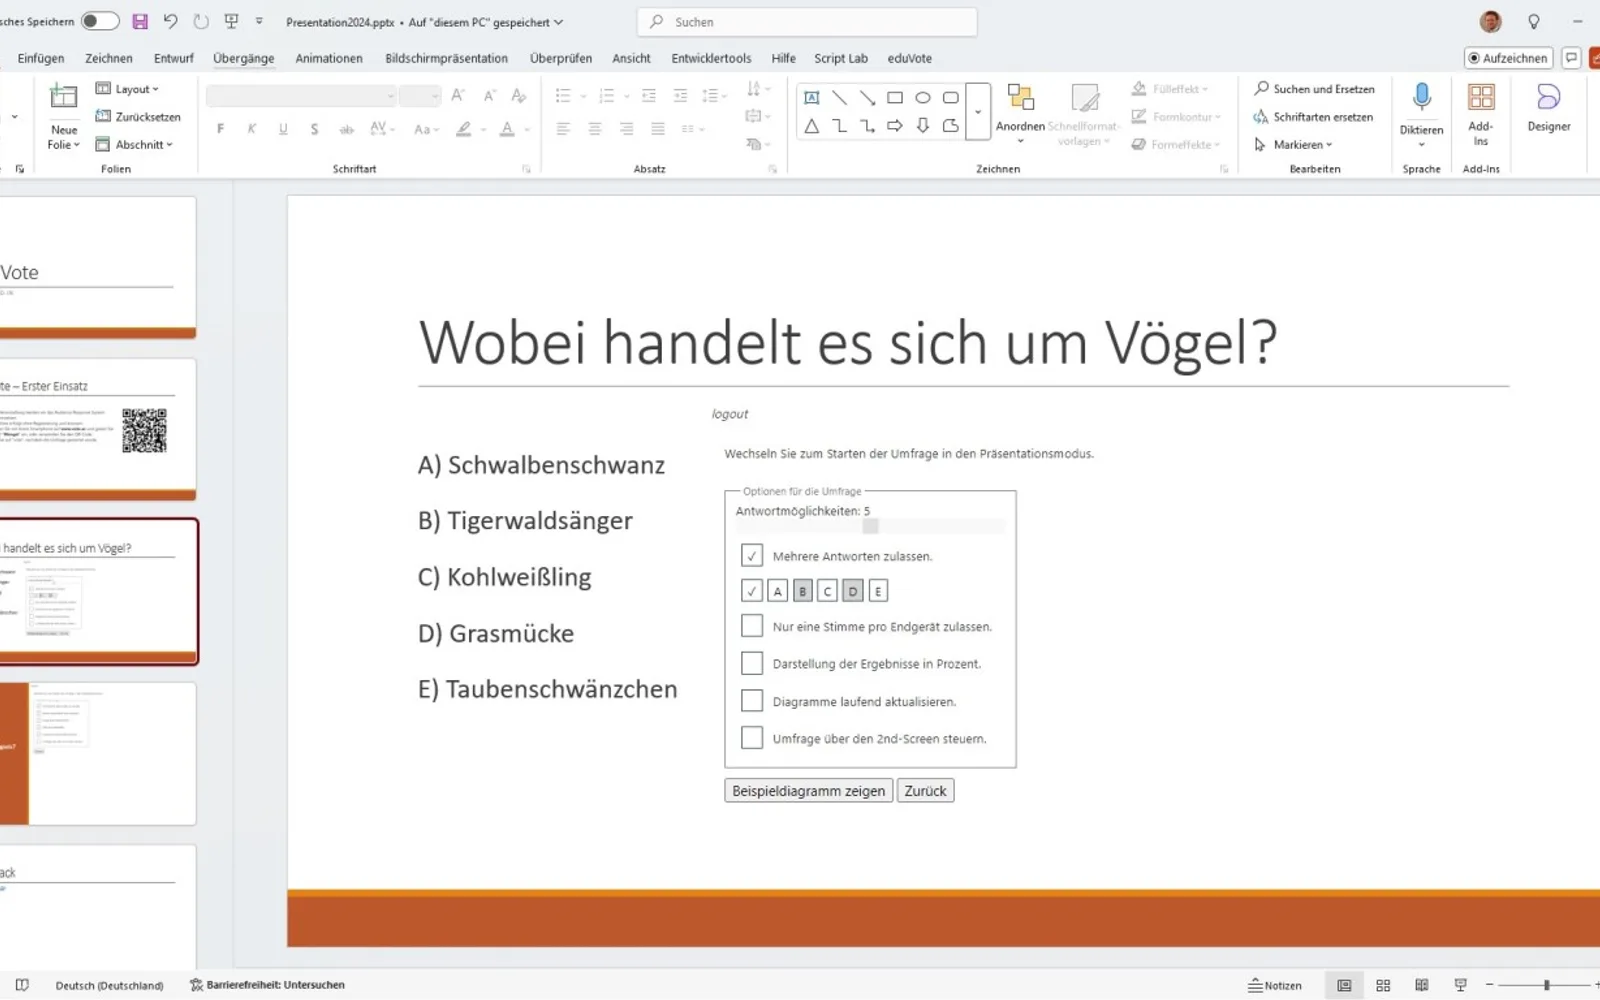Enable Darstellung der Ergebnisse in Prozent
The width and height of the screenshot is (1600, 1000).
(x=752, y=663)
